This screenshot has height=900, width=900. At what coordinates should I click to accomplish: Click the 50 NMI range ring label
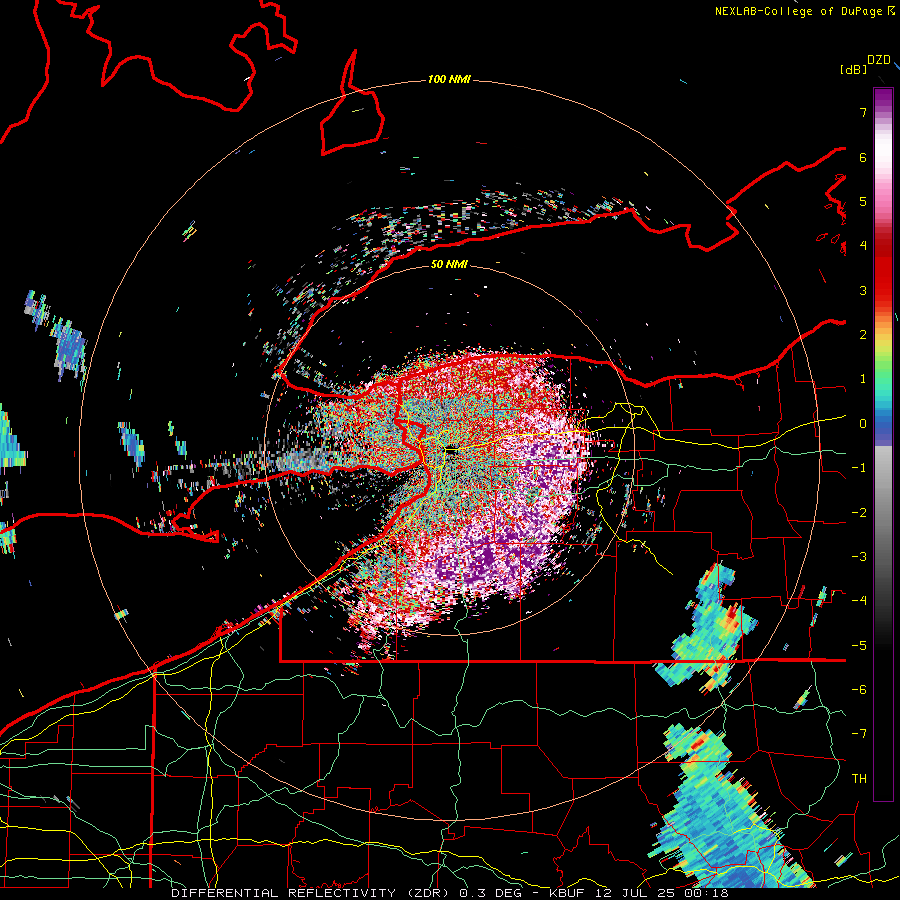click(449, 264)
